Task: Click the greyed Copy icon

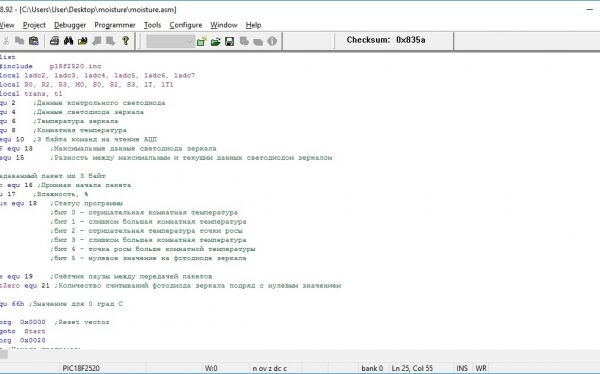Action: click(20, 41)
